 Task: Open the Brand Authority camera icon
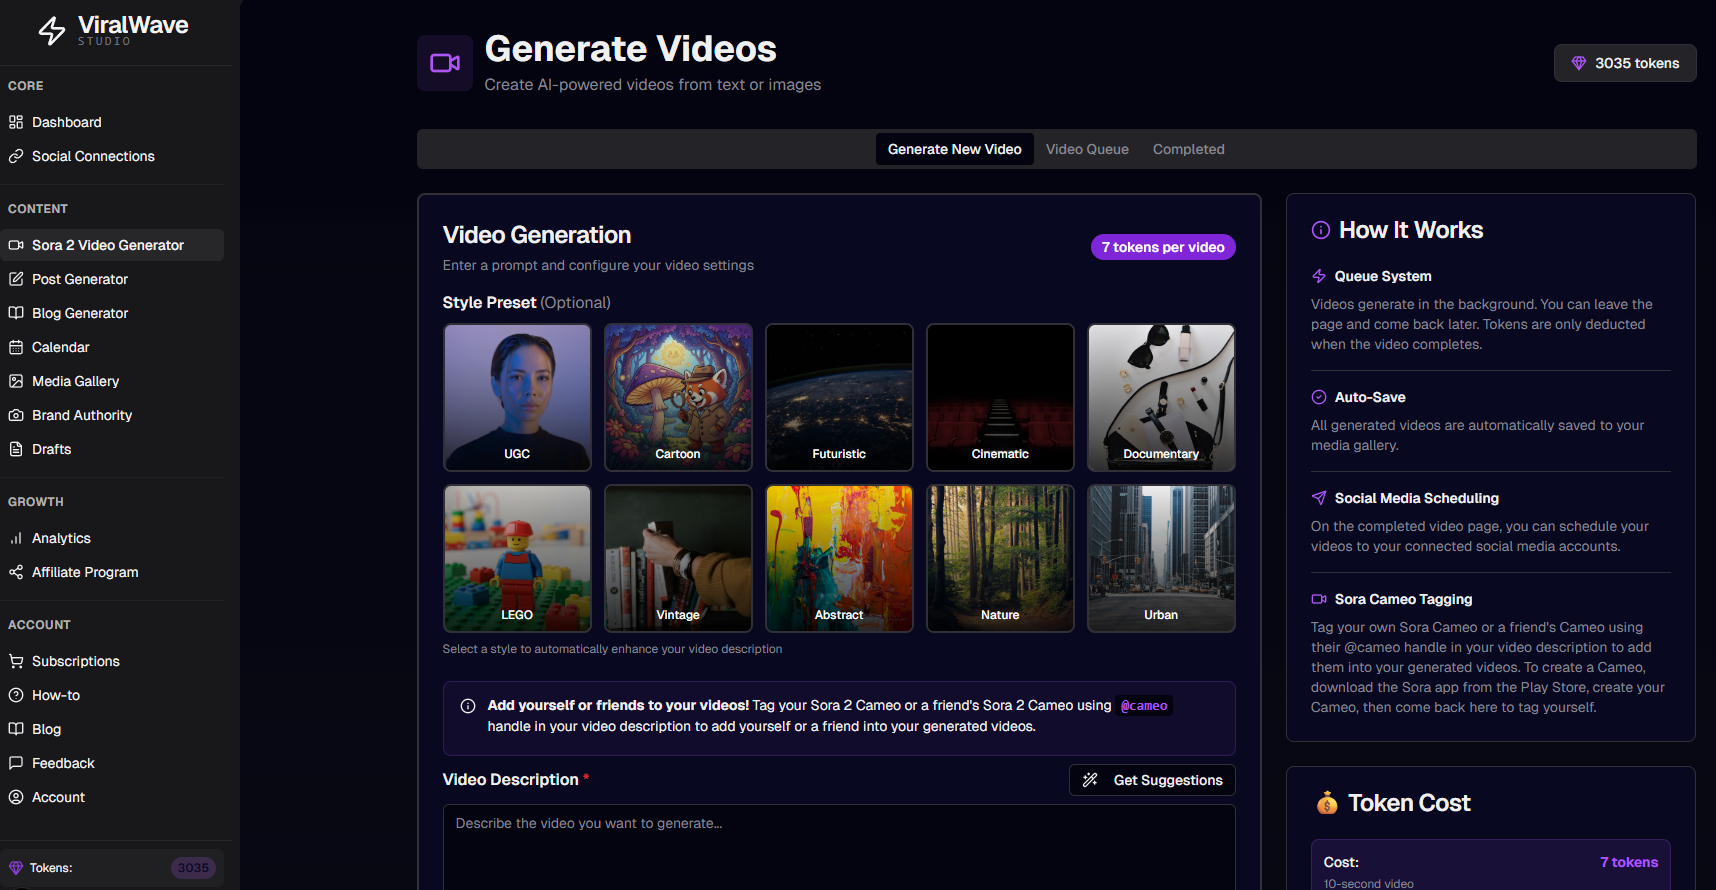(x=16, y=415)
